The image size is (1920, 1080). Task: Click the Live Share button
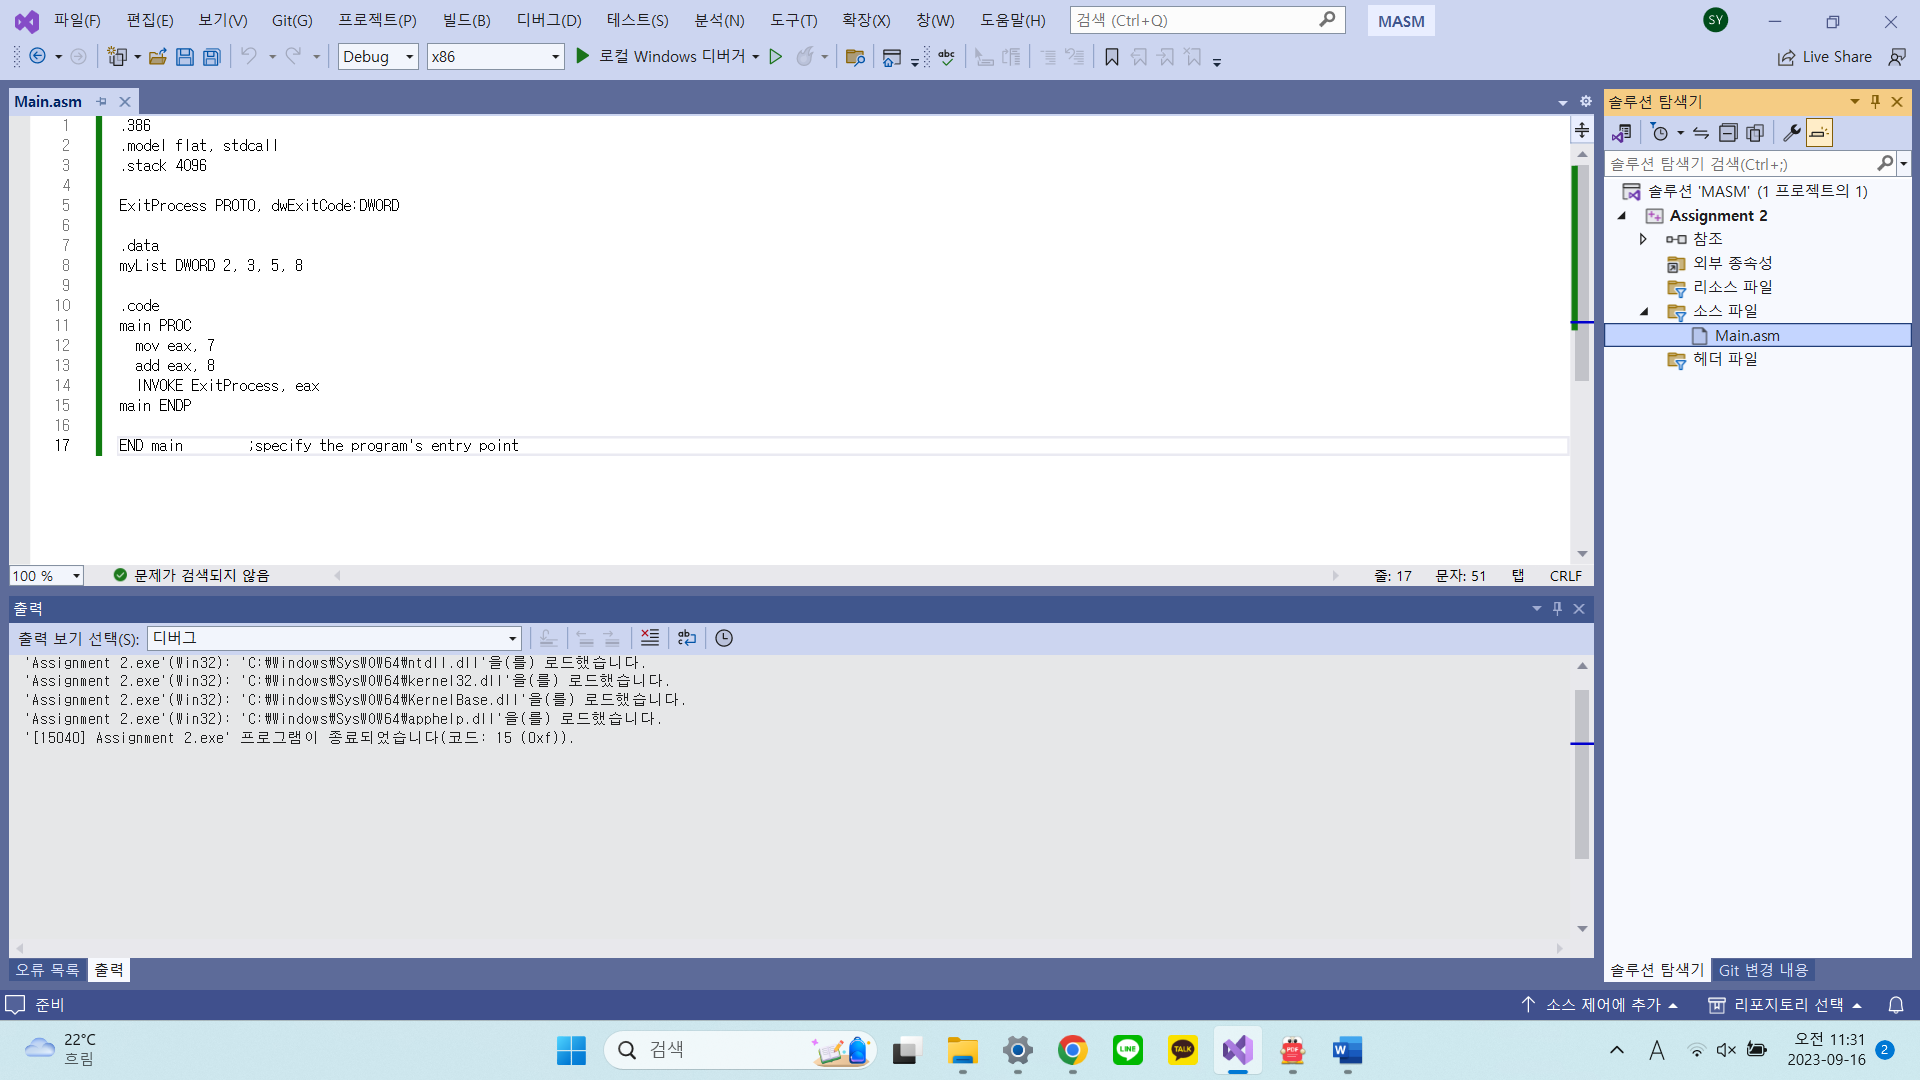pos(1824,57)
